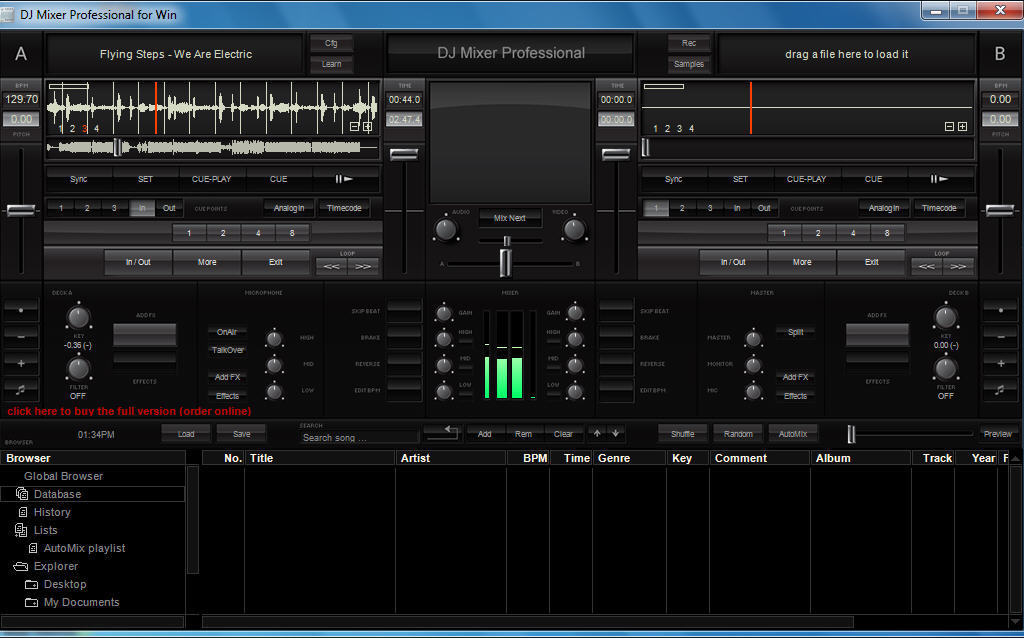This screenshot has width=1024, height=638.
Task: Start recording with the Rec button
Action: (x=689, y=43)
